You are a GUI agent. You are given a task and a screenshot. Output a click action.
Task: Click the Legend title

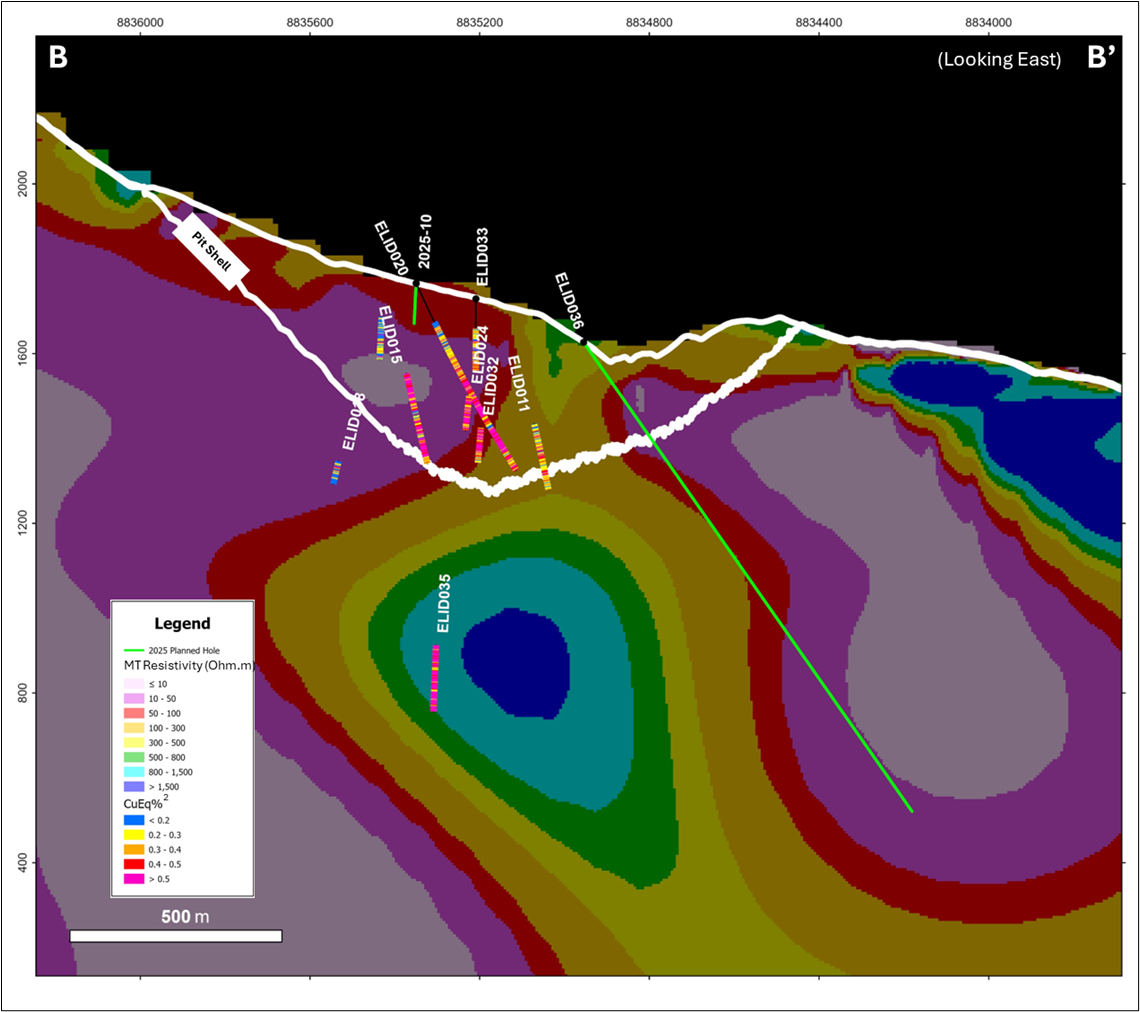click(x=182, y=623)
